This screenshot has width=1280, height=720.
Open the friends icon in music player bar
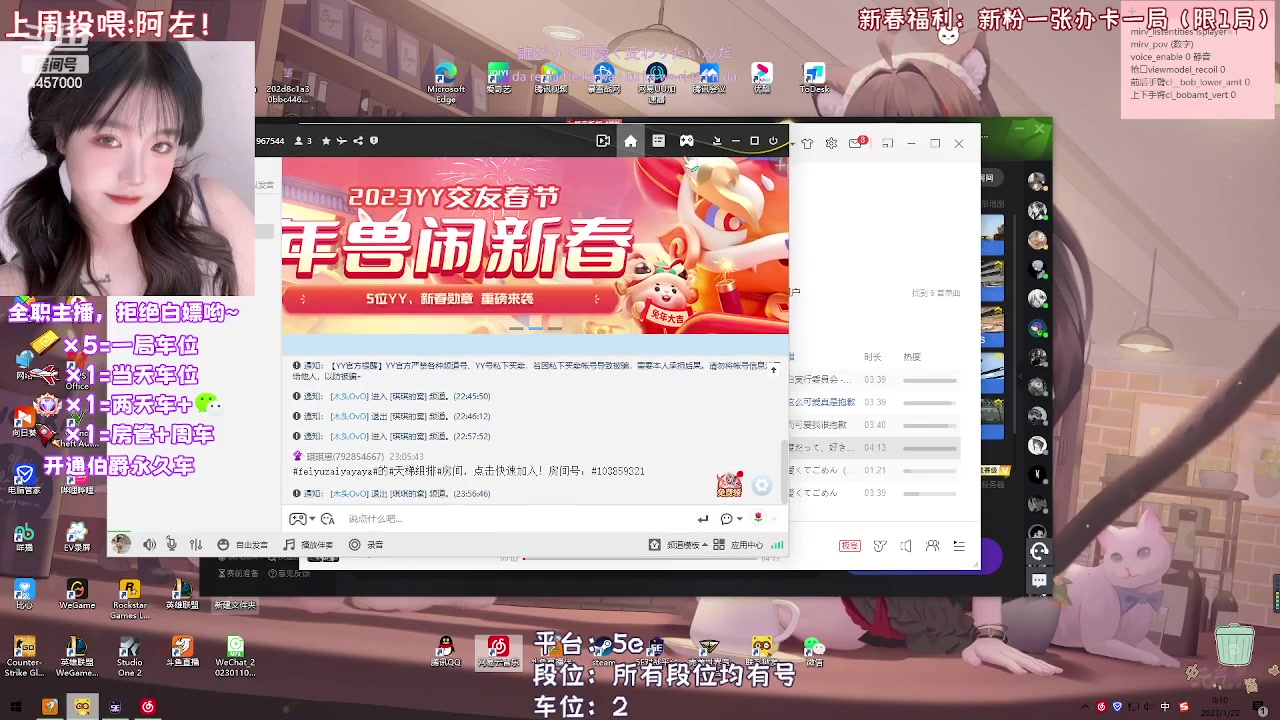[933, 546]
